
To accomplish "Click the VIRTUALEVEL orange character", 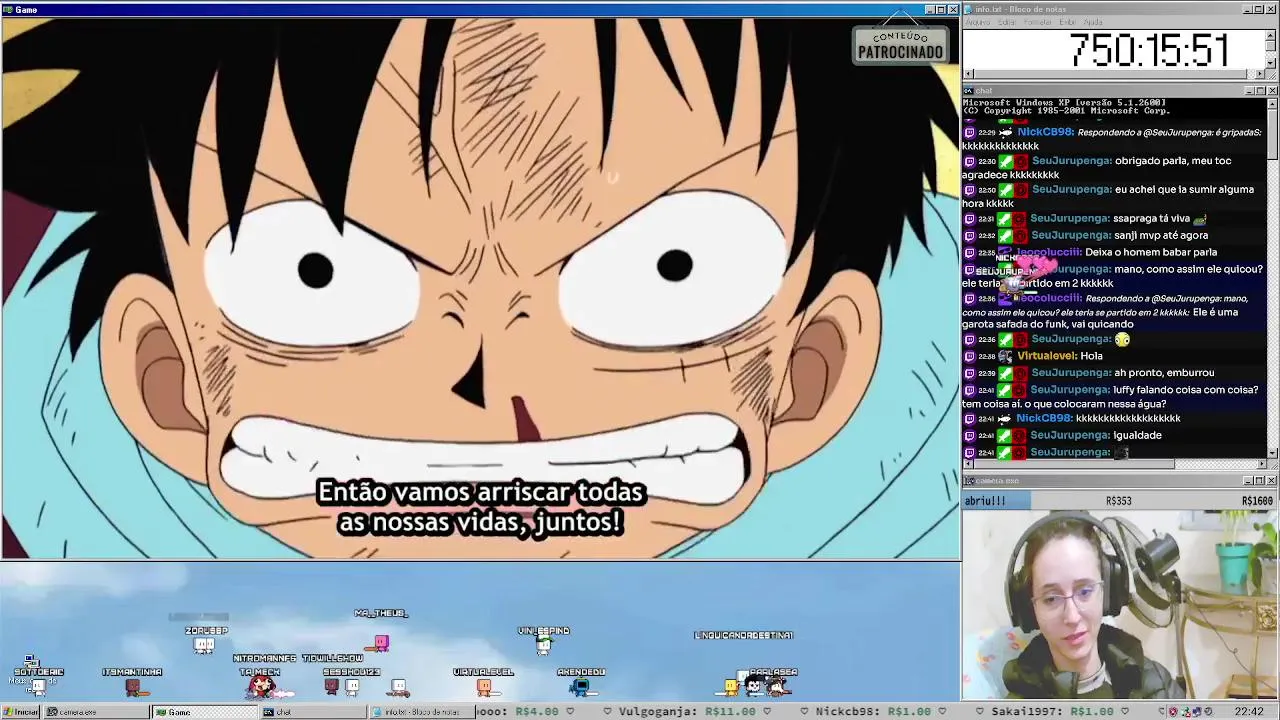I will point(484,687).
